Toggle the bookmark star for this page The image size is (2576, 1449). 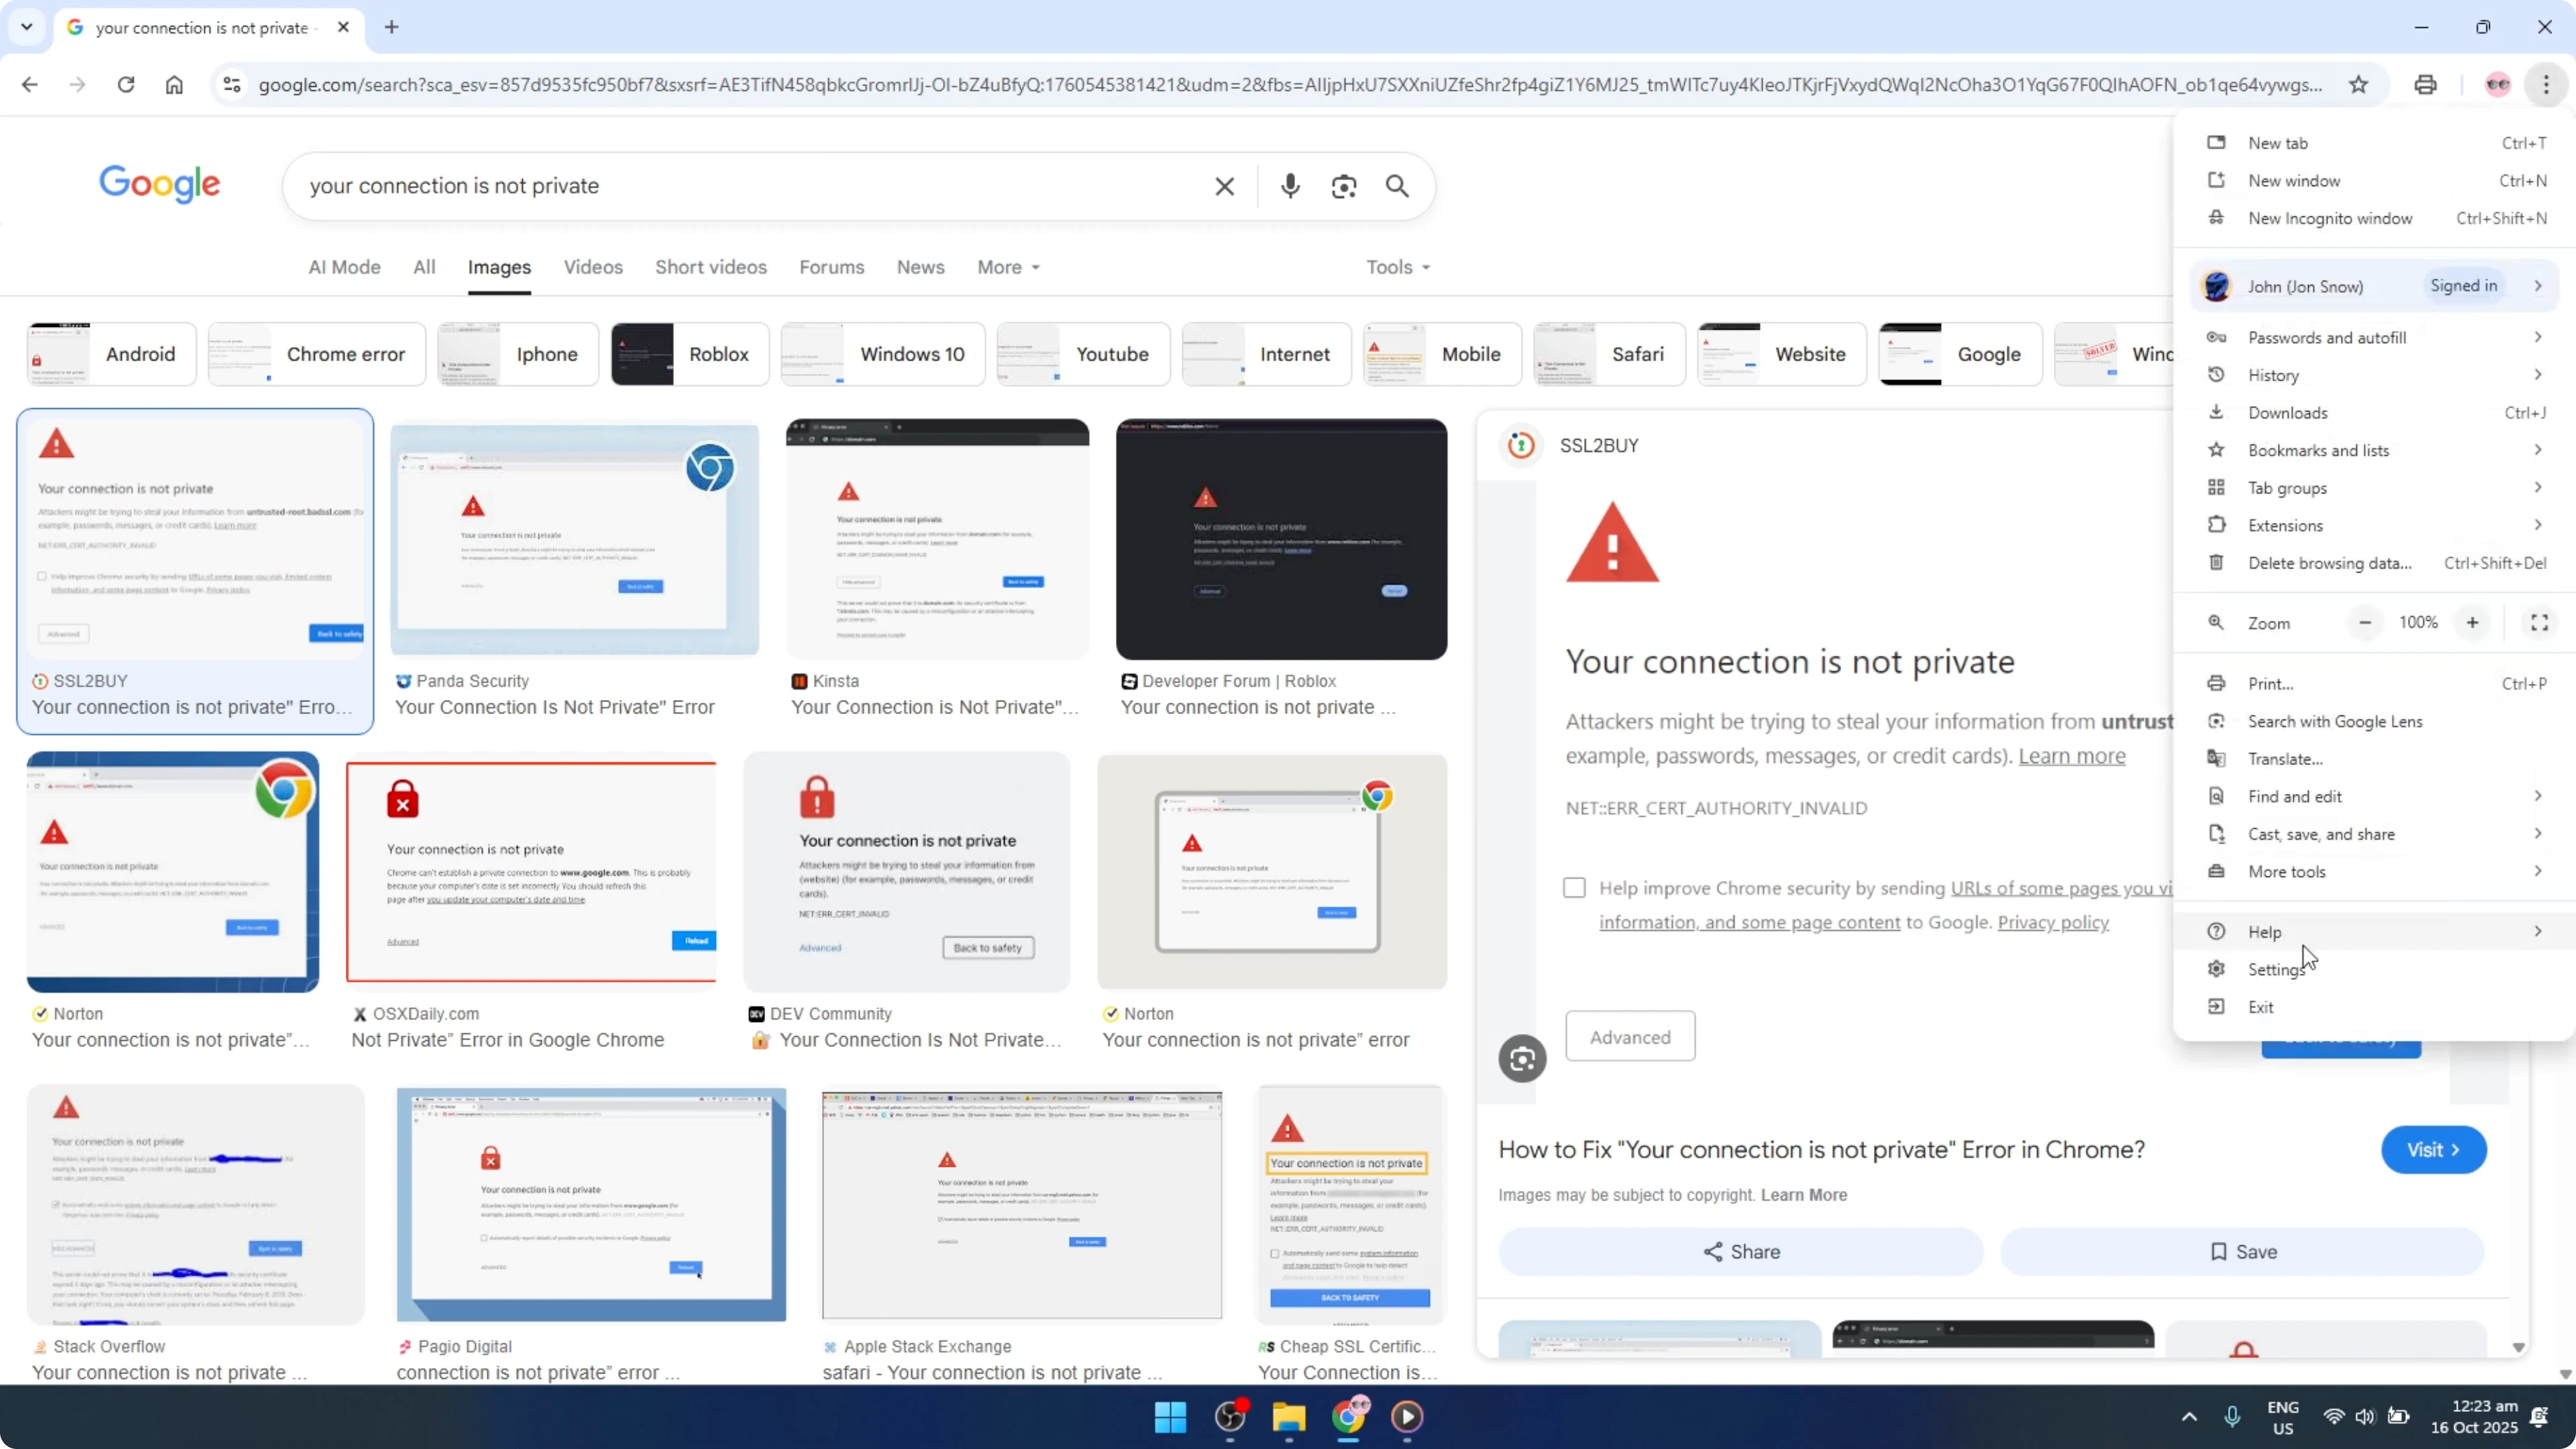click(x=2358, y=85)
